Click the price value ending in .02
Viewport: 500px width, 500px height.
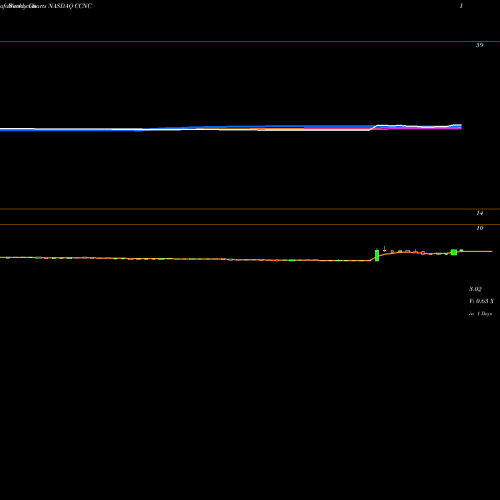point(475,289)
